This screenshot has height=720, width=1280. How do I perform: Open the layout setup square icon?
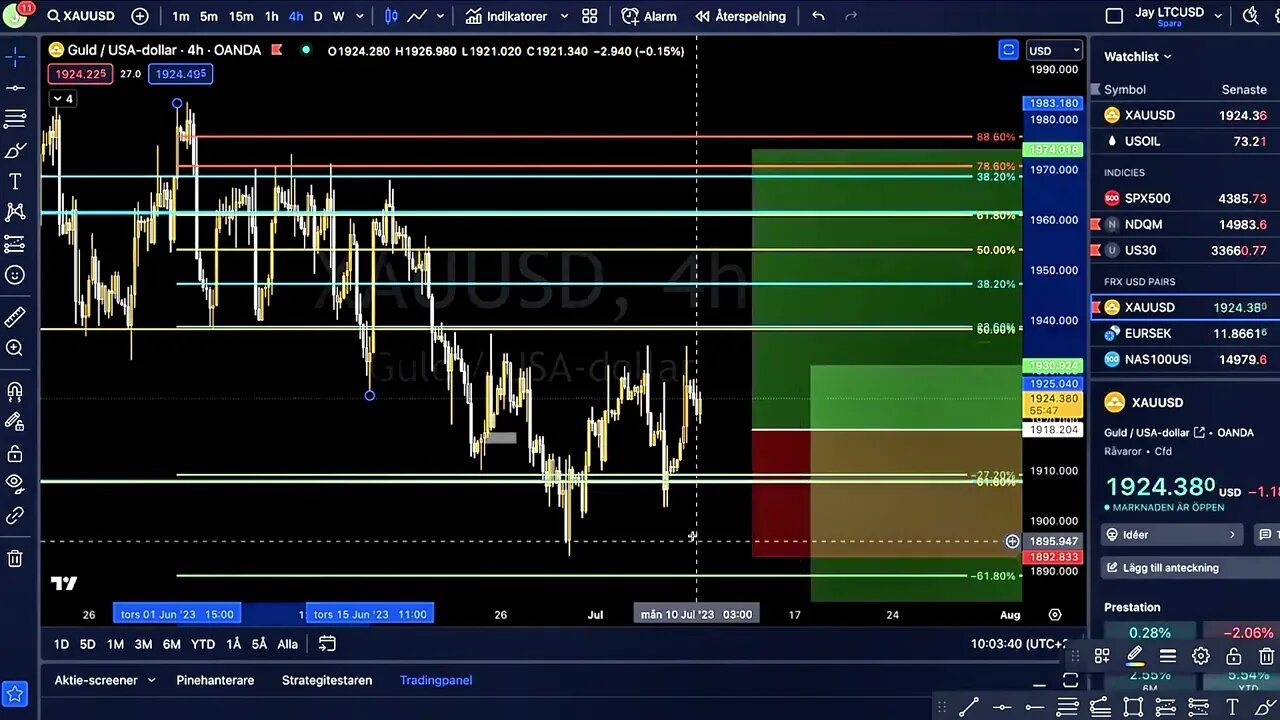click(1114, 16)
